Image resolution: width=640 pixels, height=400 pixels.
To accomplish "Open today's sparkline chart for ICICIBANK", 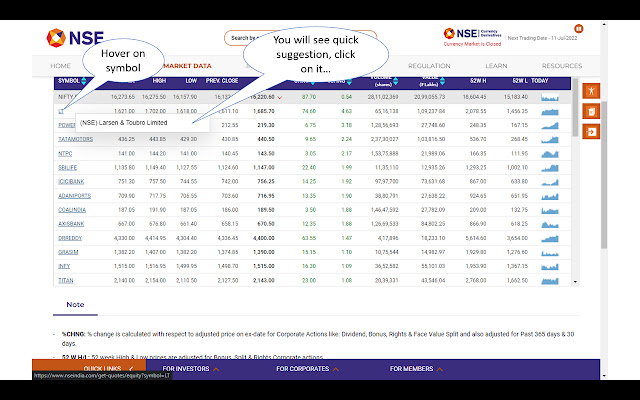I will [549, 182].
